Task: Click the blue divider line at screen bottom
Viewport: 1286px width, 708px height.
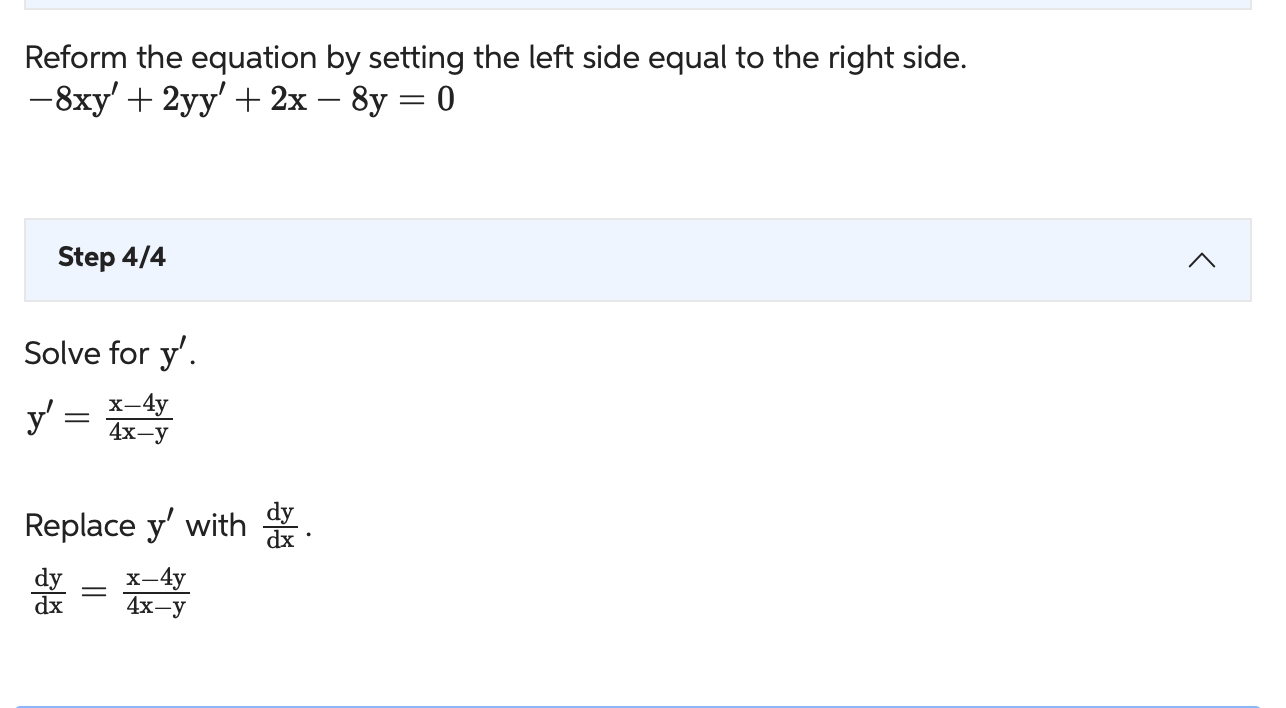Action: coord(638,706)
